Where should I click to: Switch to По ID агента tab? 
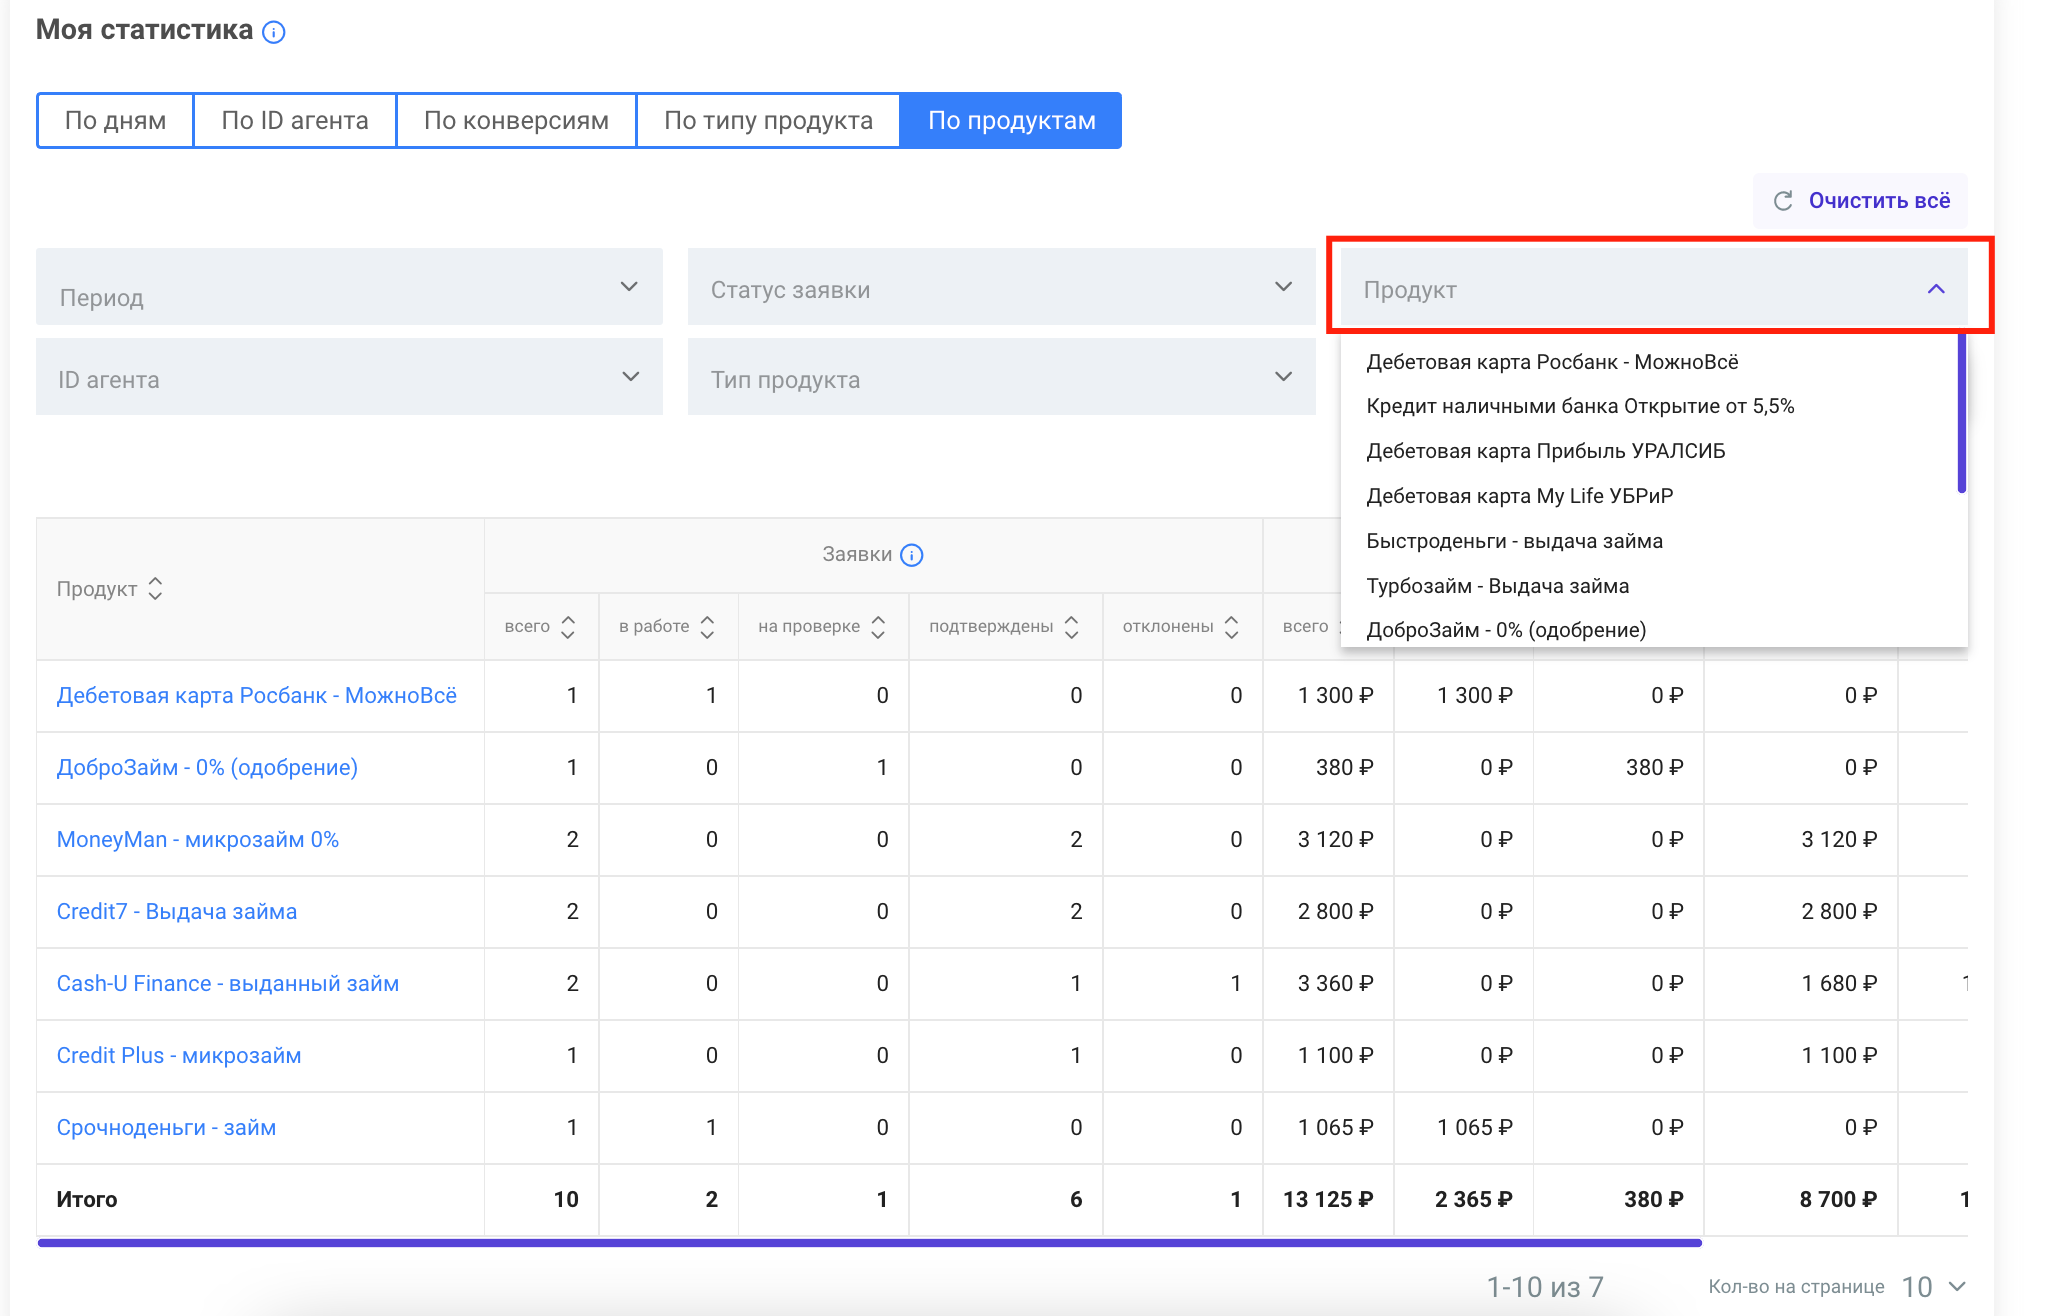(295, 121)
